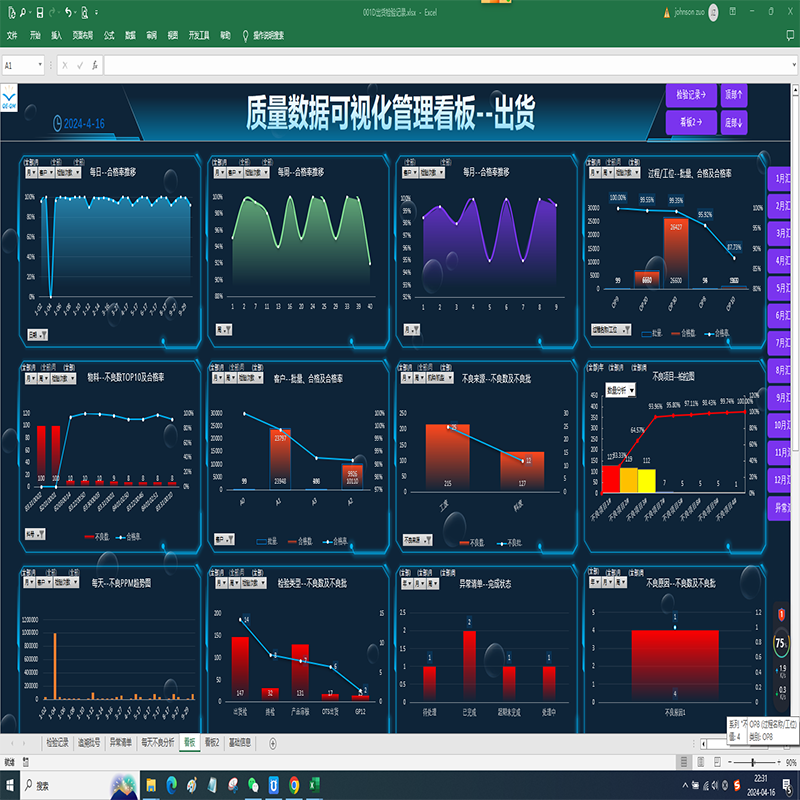The width and height of the screenshot is (800, 800).
Task: Switch to the 异常清单 sheet tab
Action: [120, 743]
